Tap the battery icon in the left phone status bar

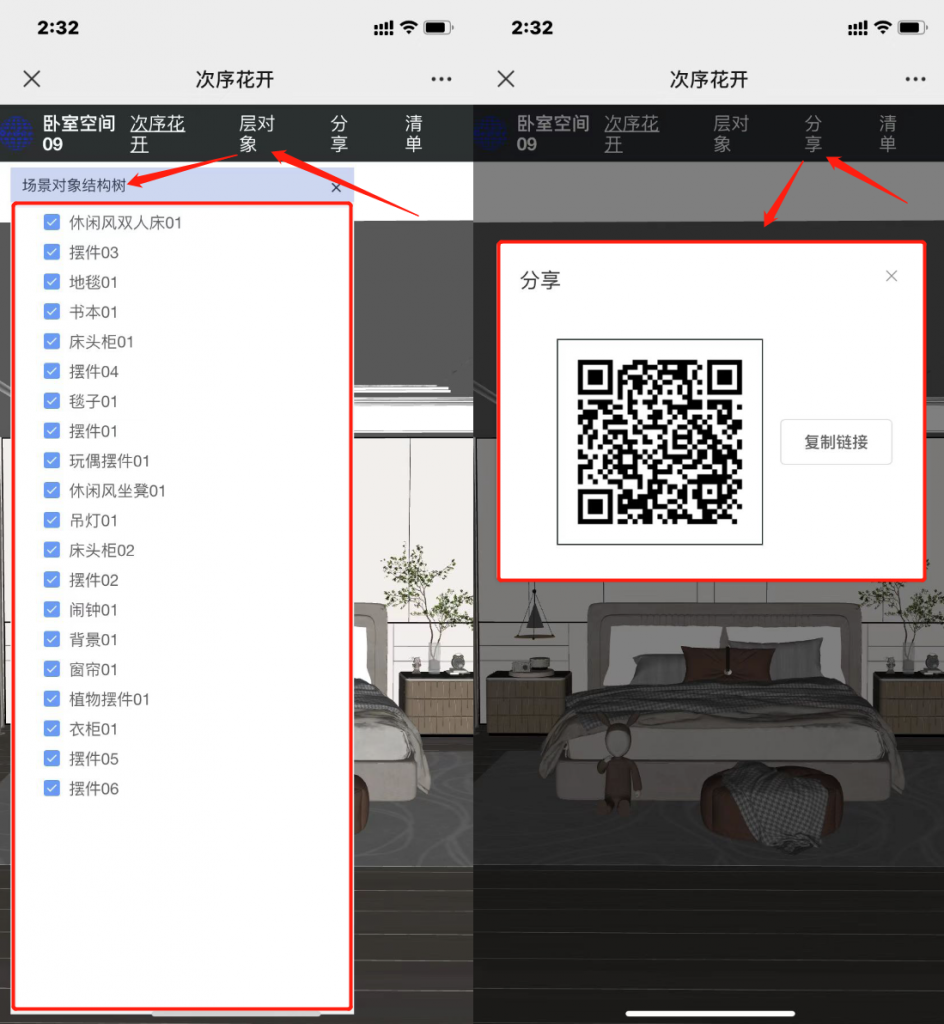[439, 27]
